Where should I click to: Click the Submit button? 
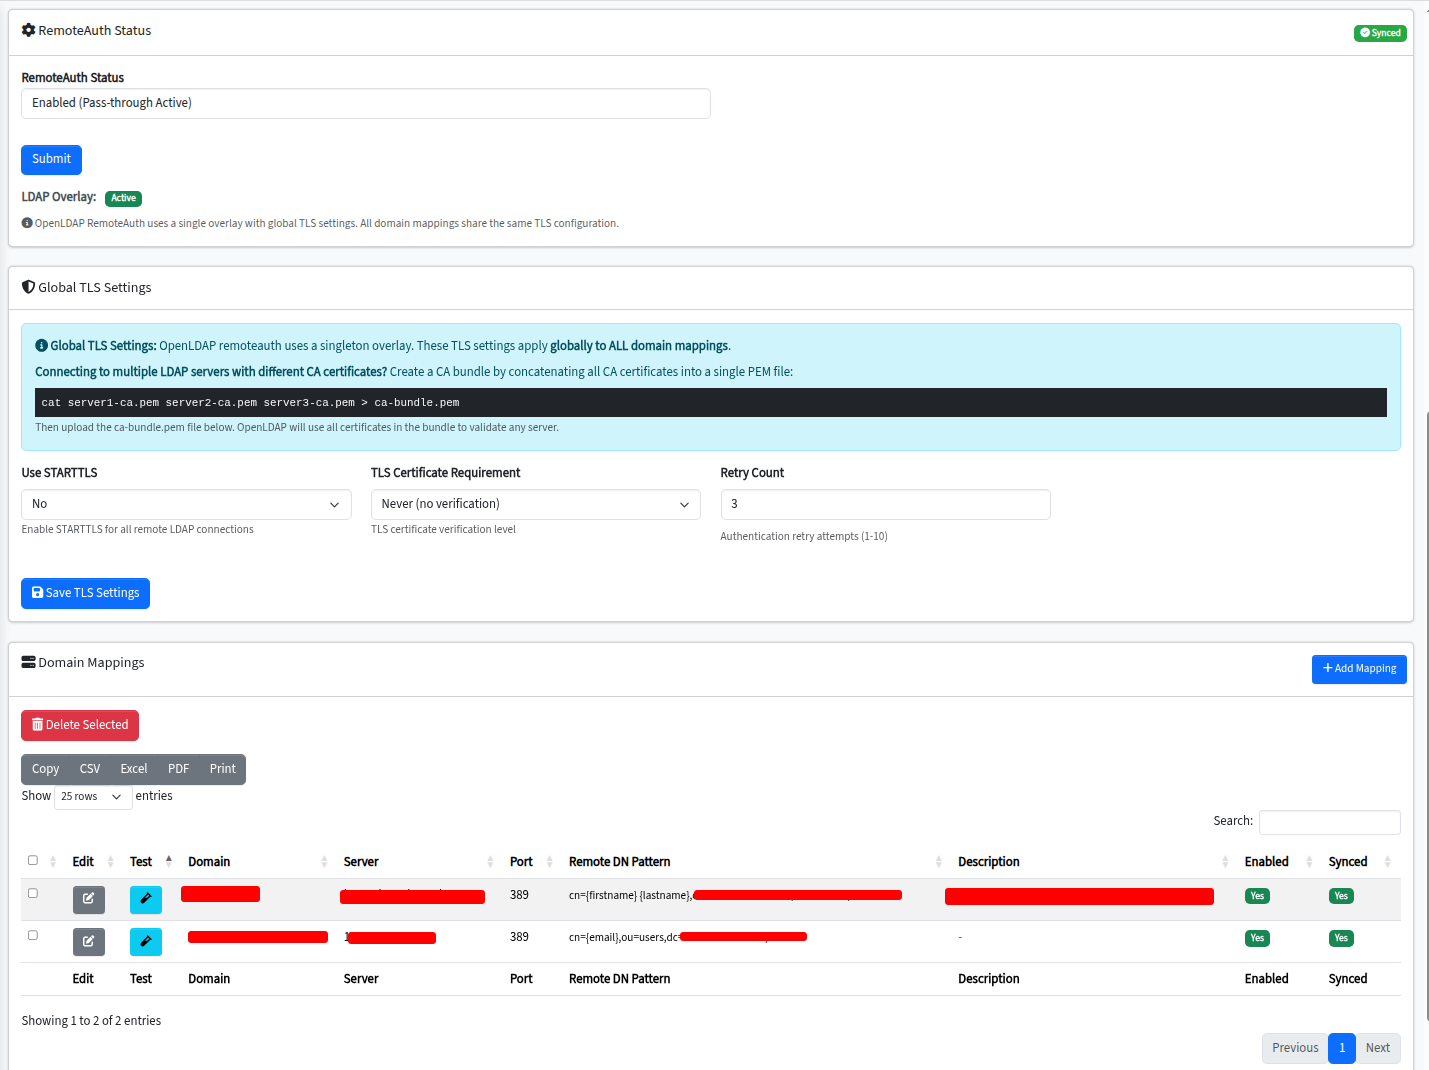pyautogui.click(x=51, y=159)
